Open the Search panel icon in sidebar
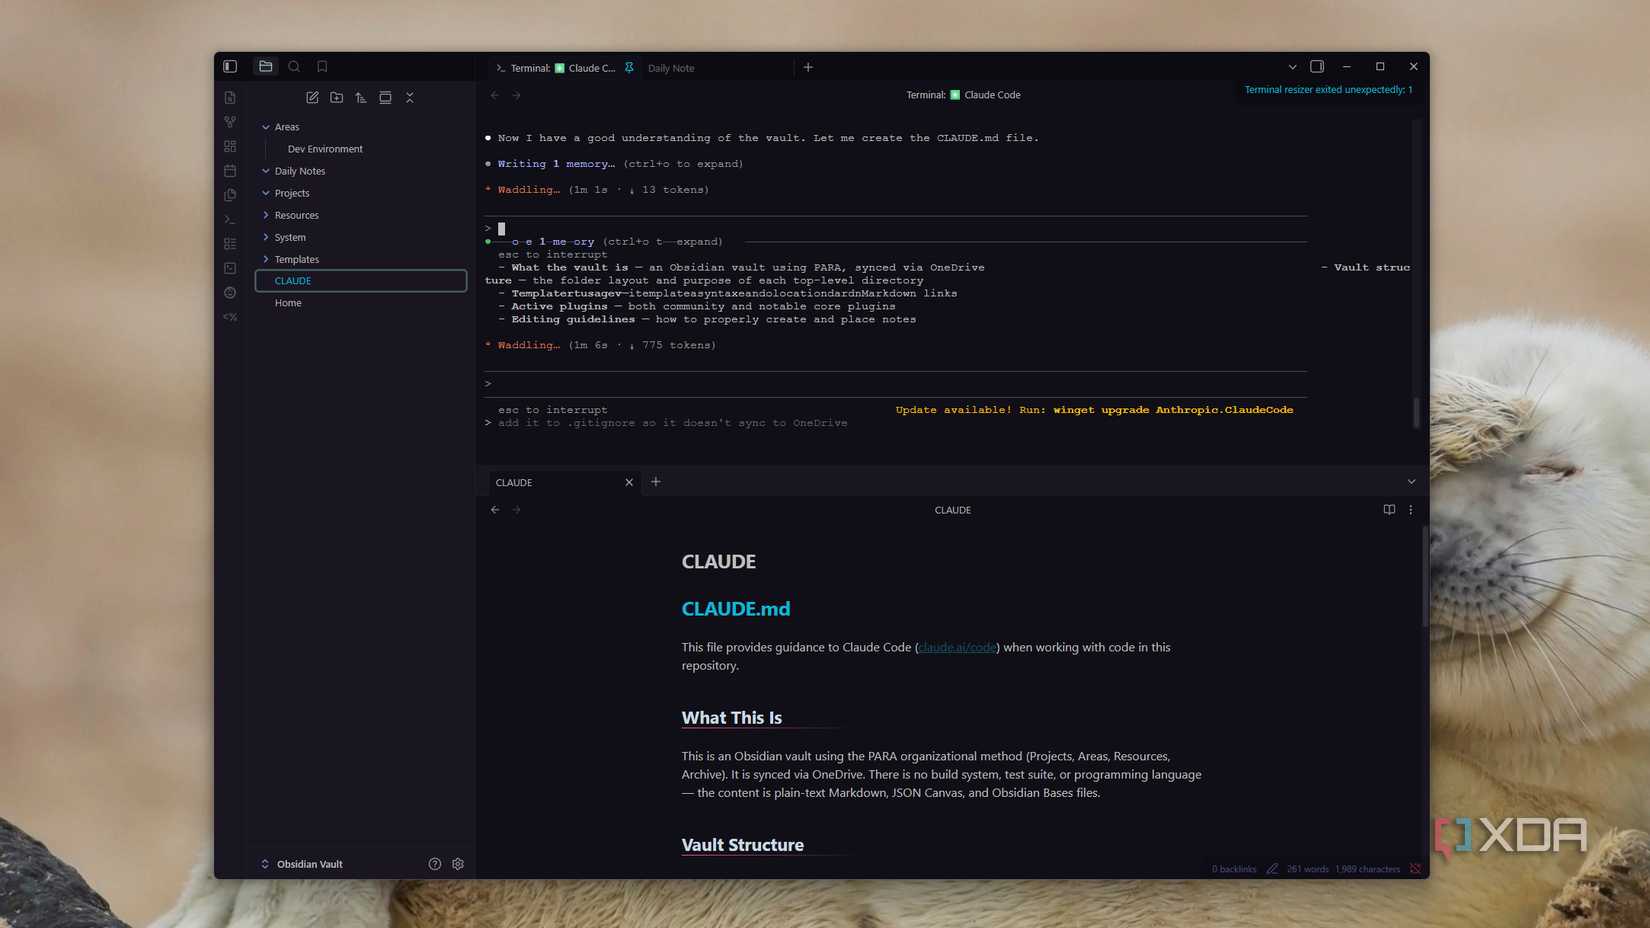The image size is (1650, 928). pos(294,67)
